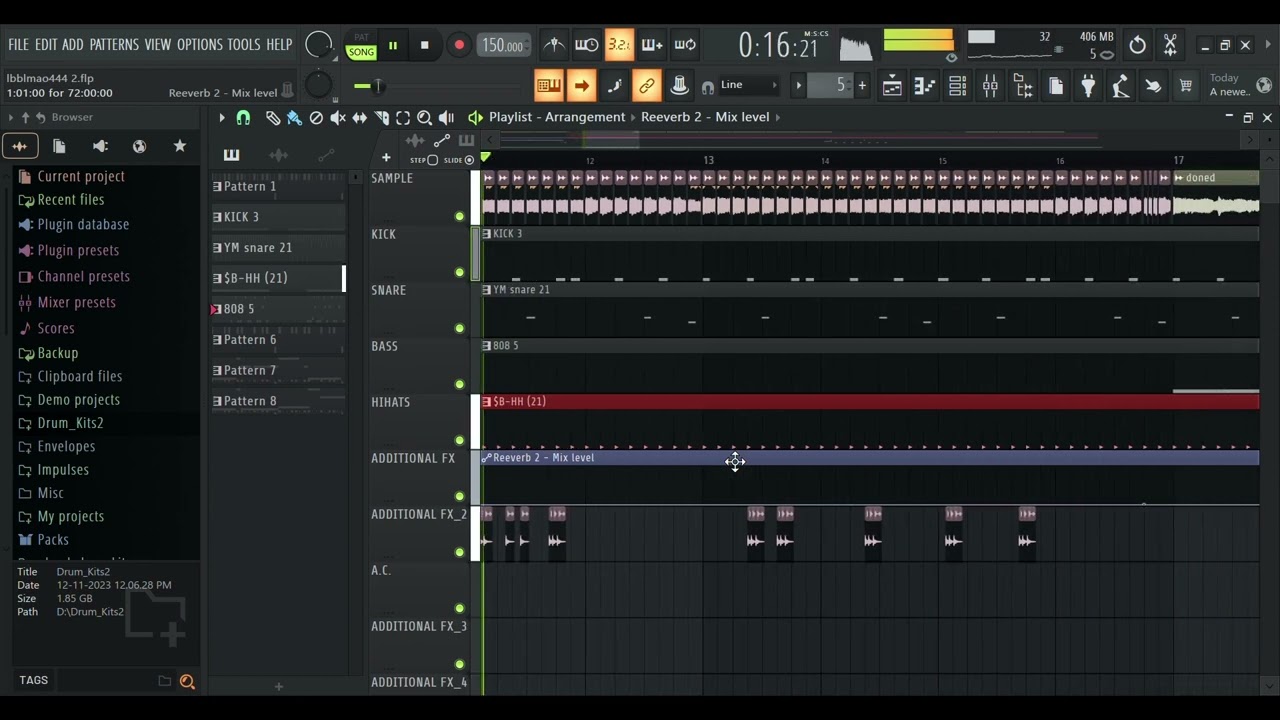The height and width of the screenshot is (720, 1280).
Task: Click the time display 0:16:21
Action: (x=778, y=45)
